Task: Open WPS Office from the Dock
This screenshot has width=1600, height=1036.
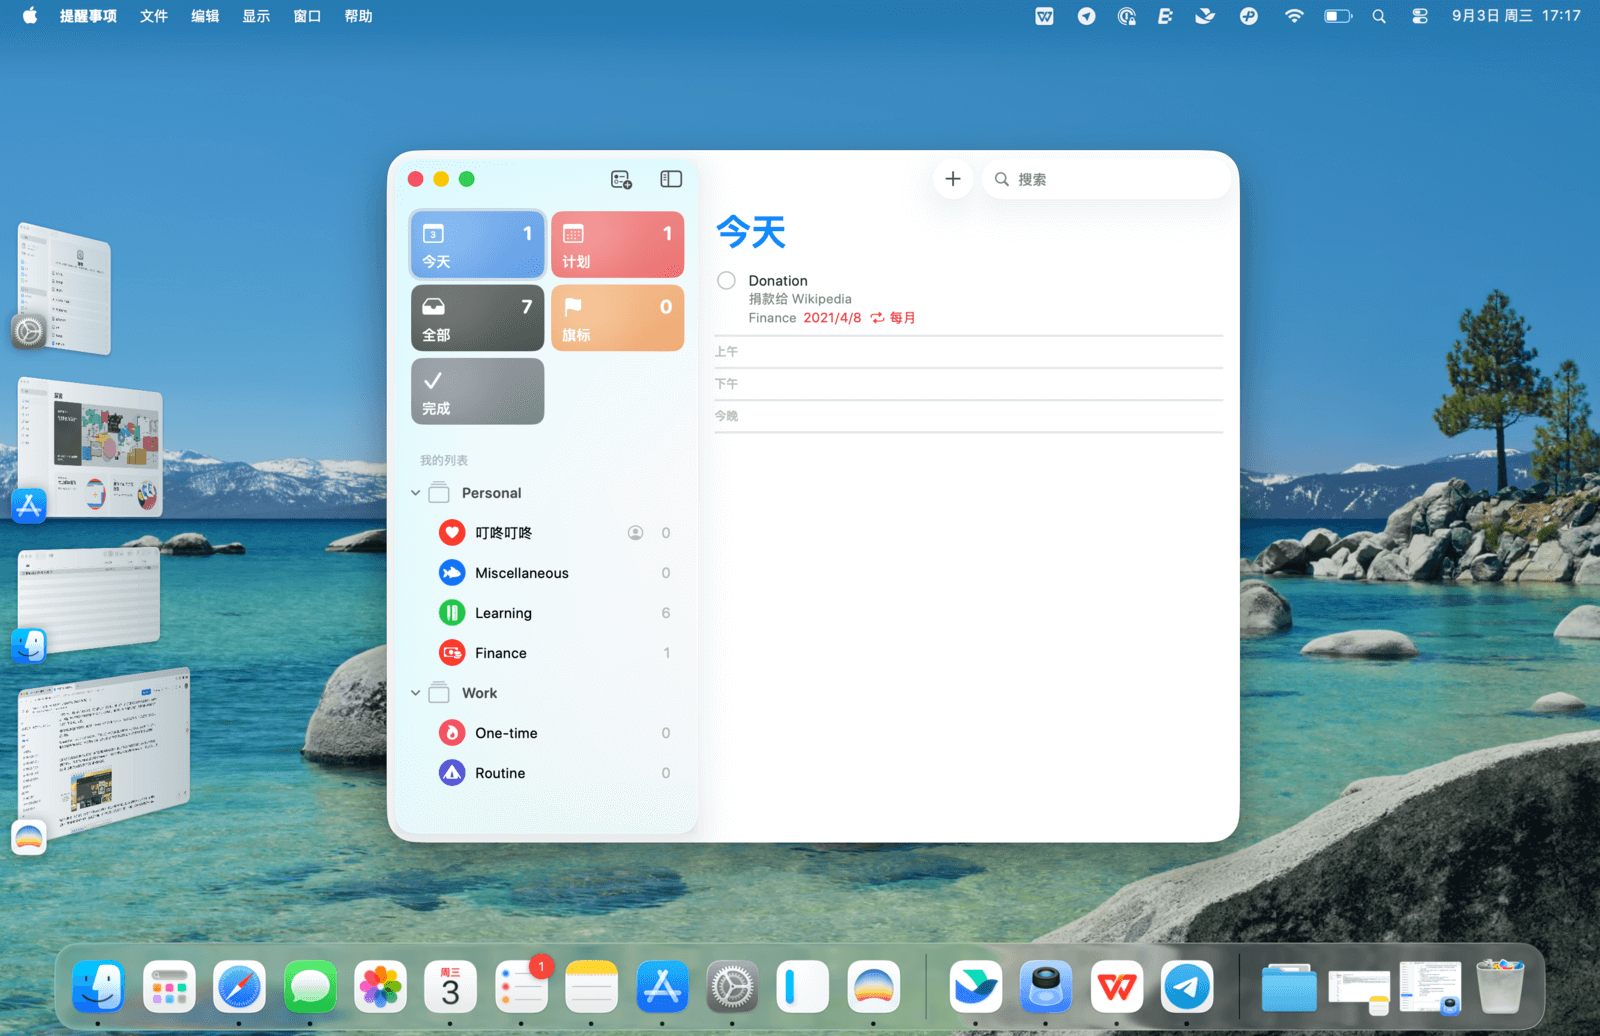Action: 1117,987
